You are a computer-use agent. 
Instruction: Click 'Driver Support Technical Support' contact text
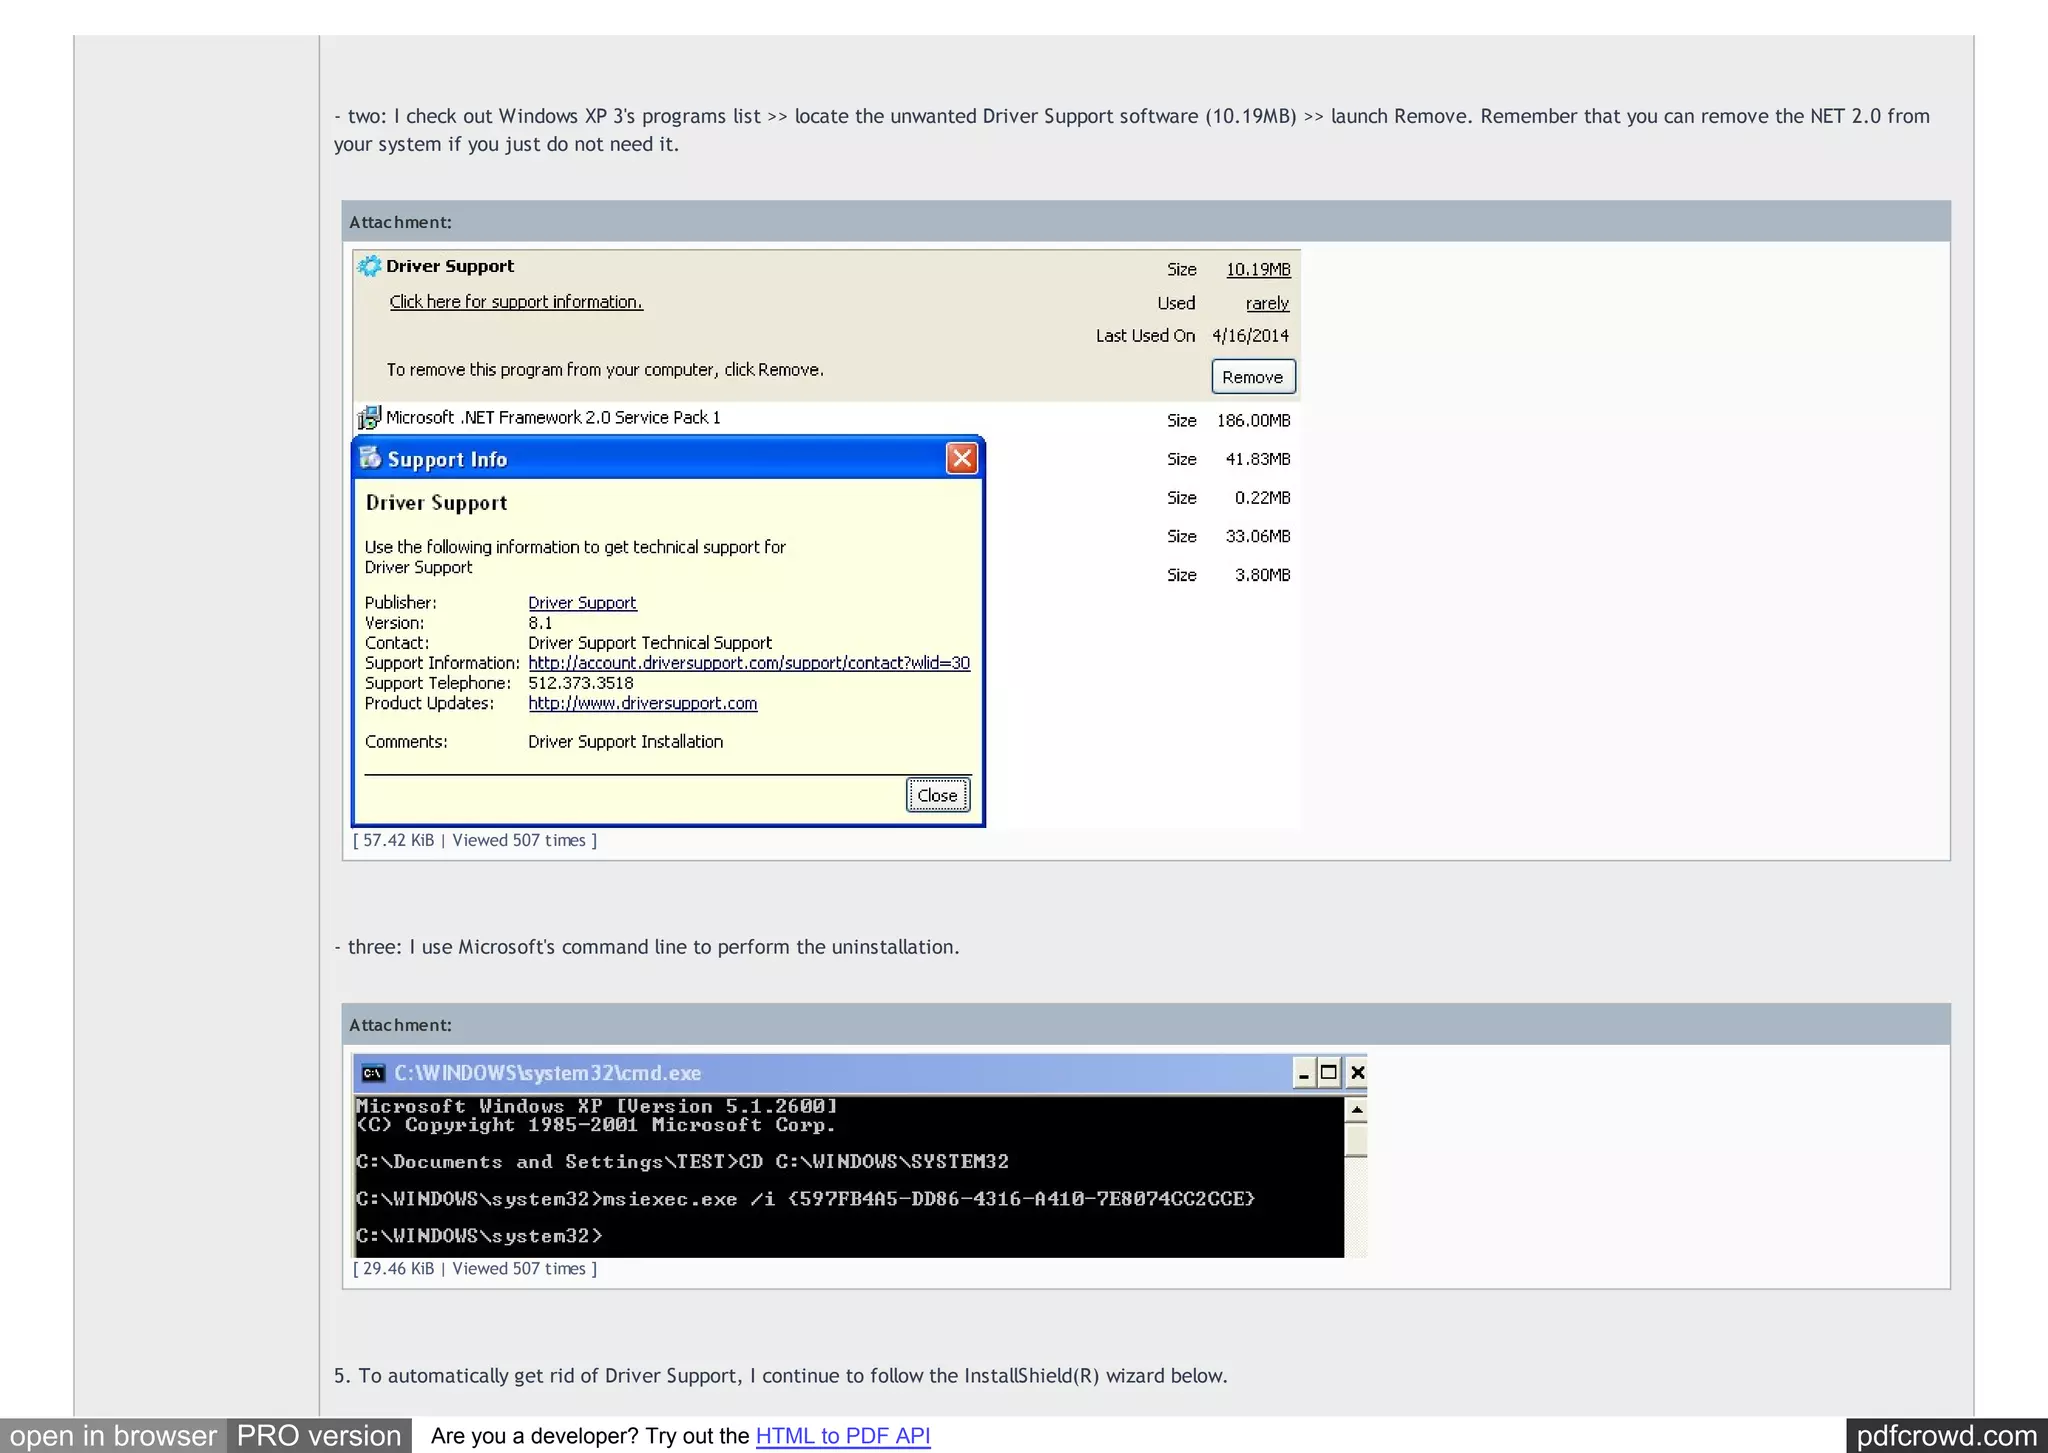click(x=650, y=643)
